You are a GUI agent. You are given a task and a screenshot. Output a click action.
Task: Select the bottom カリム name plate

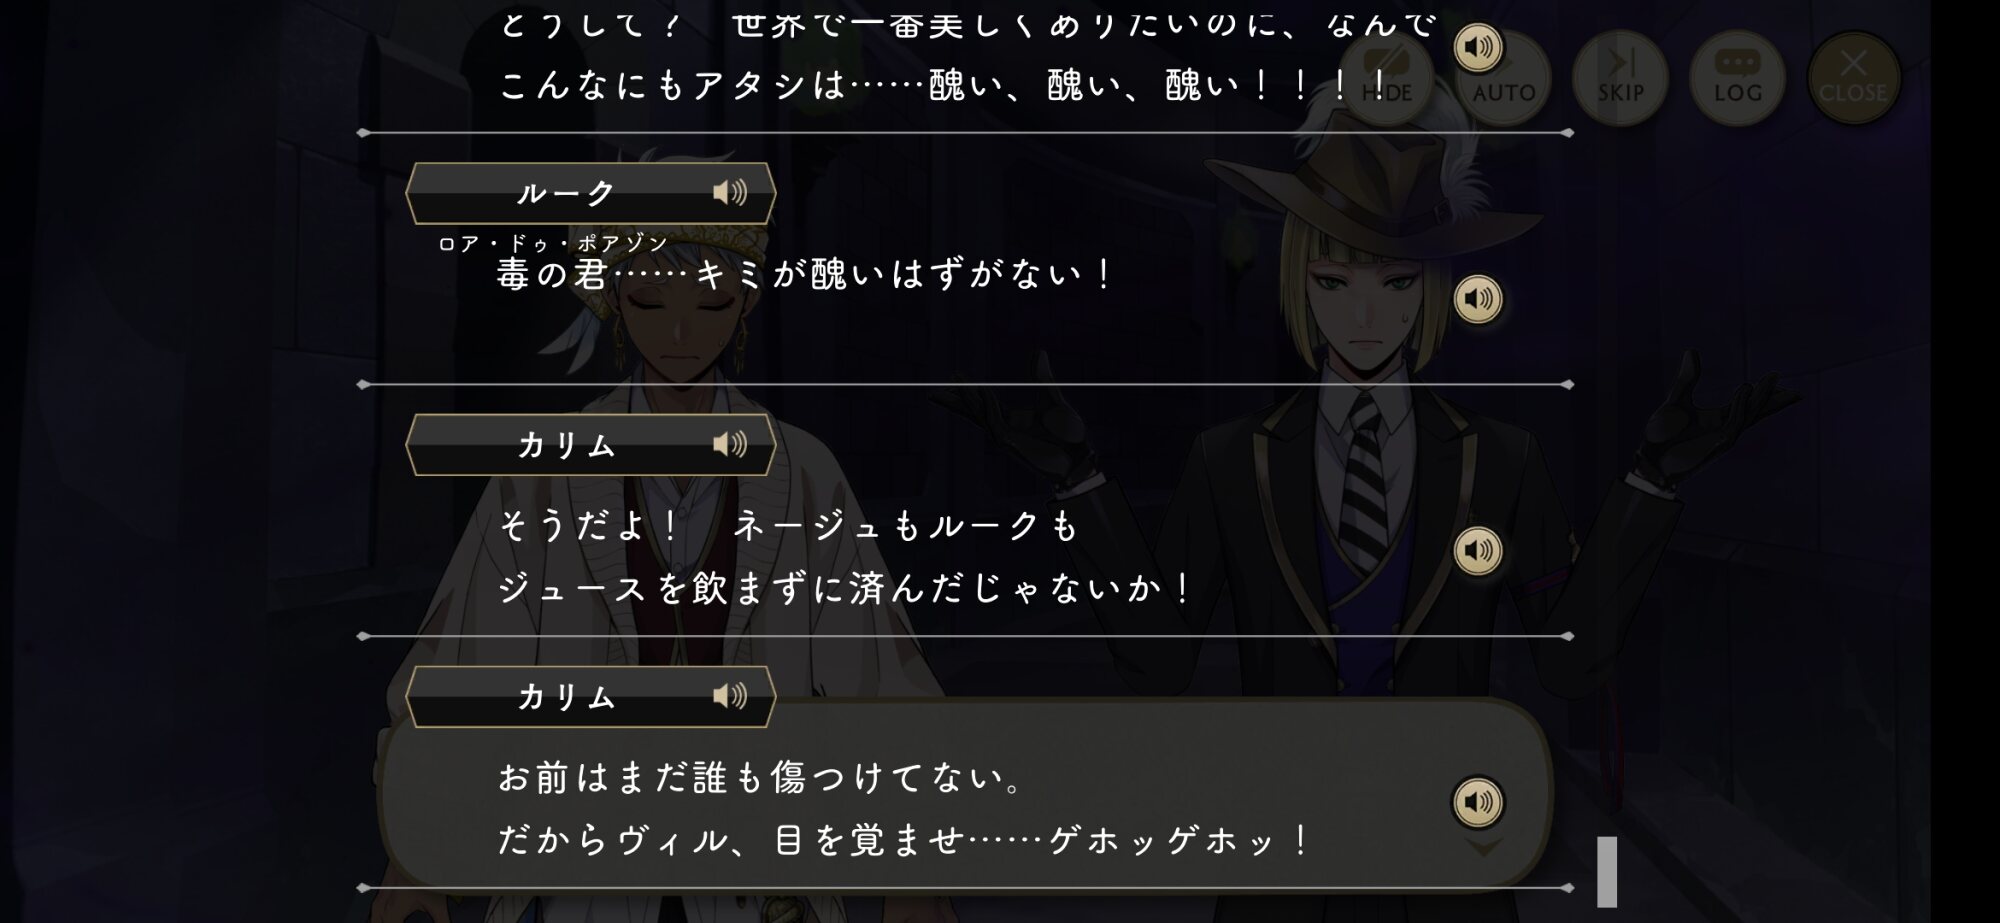590,697
